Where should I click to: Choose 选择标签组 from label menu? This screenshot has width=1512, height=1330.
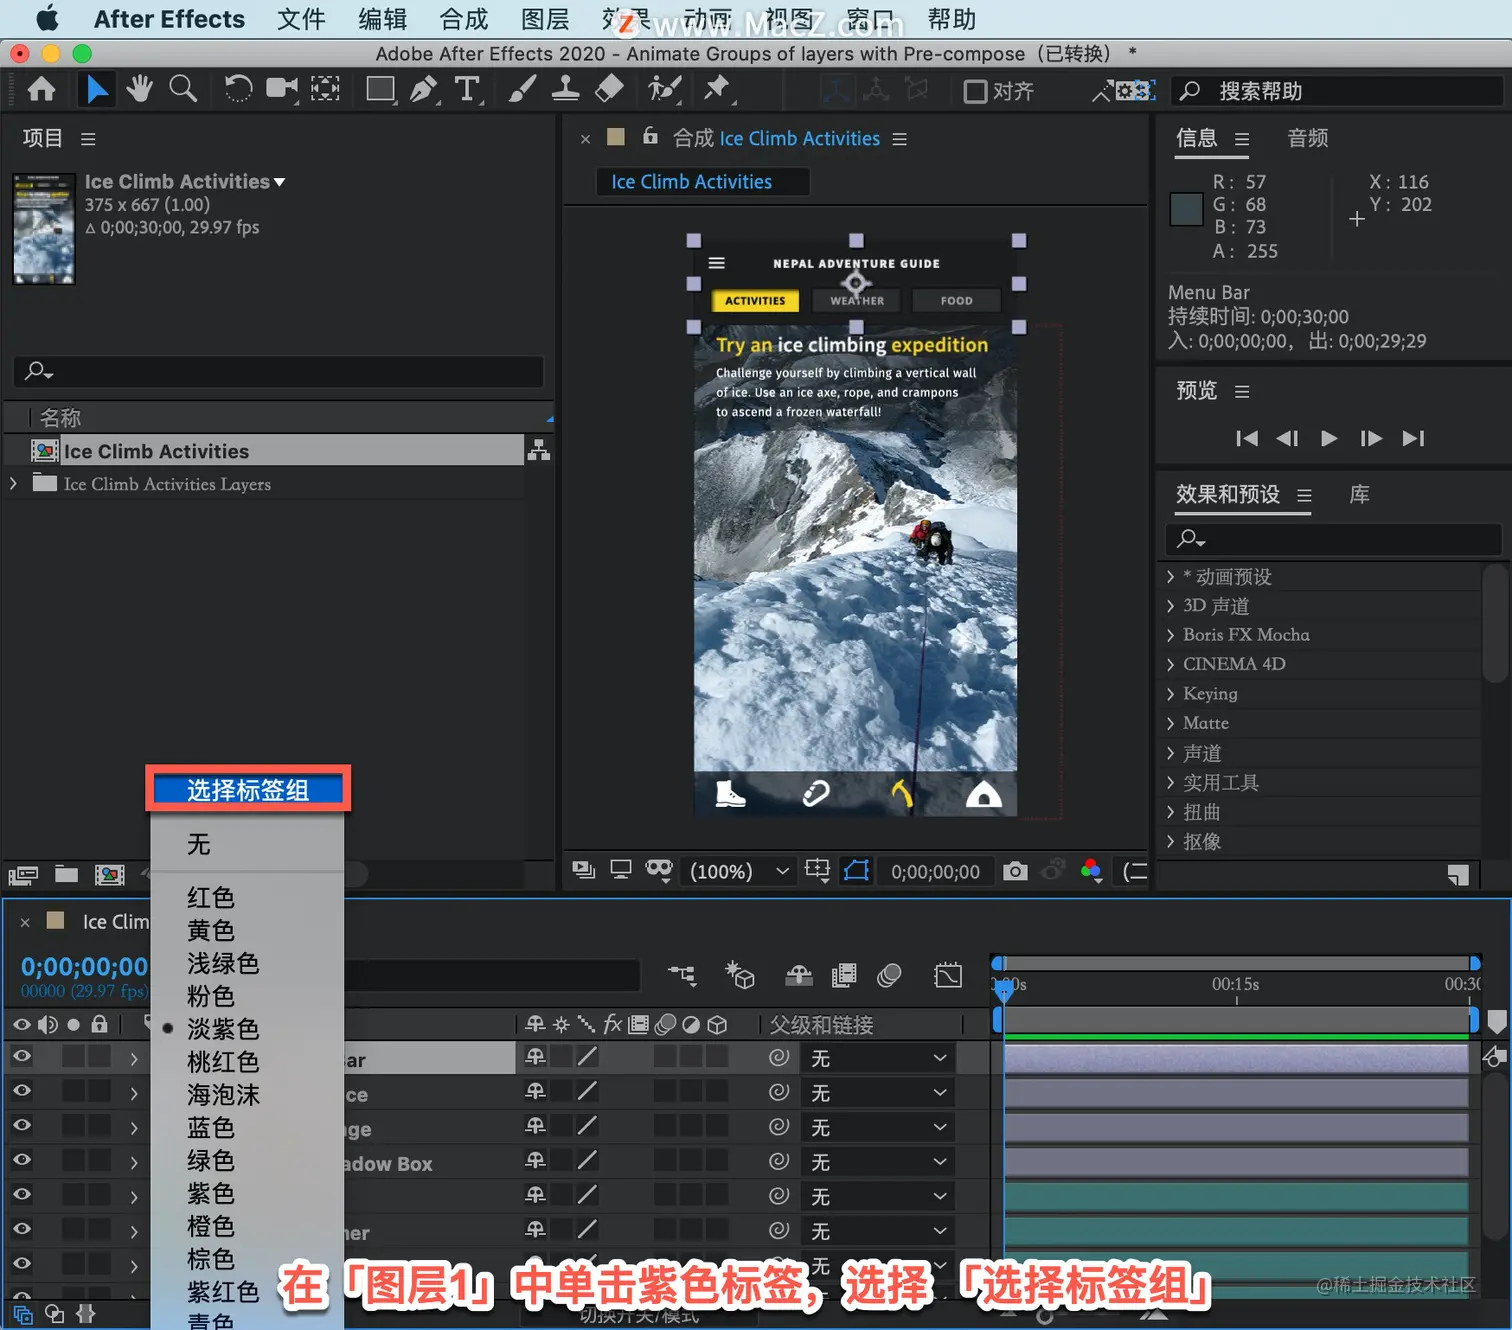(x=248, y=790)
